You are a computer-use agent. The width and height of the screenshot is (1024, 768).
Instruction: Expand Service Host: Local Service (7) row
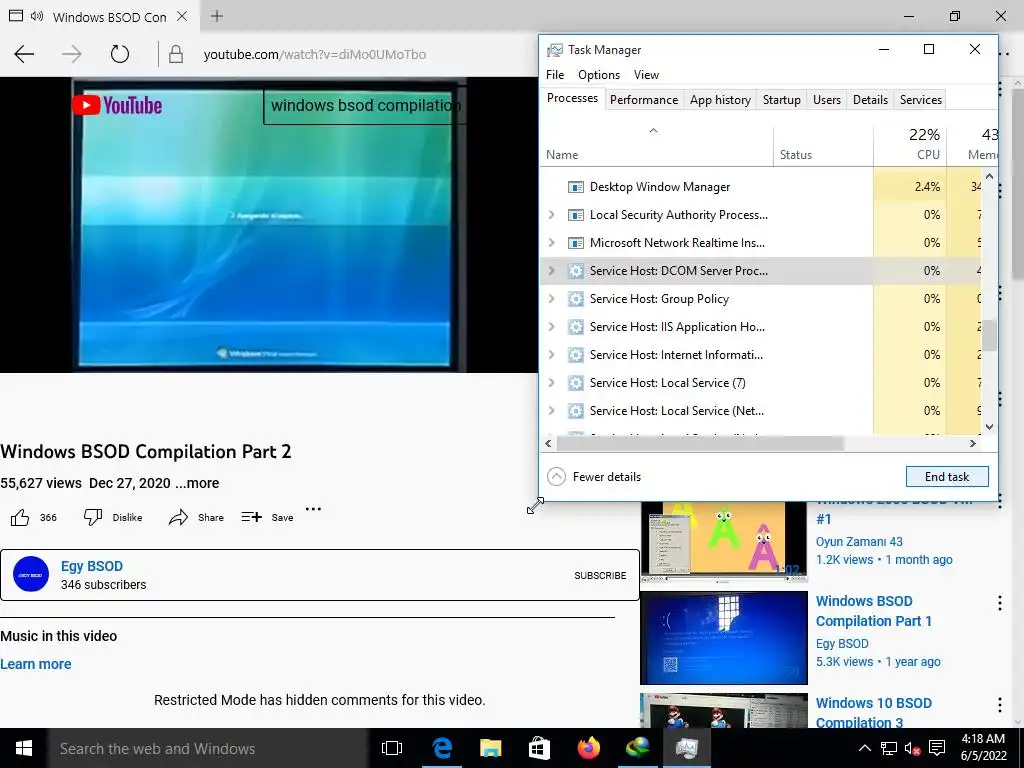pos(551,383)
